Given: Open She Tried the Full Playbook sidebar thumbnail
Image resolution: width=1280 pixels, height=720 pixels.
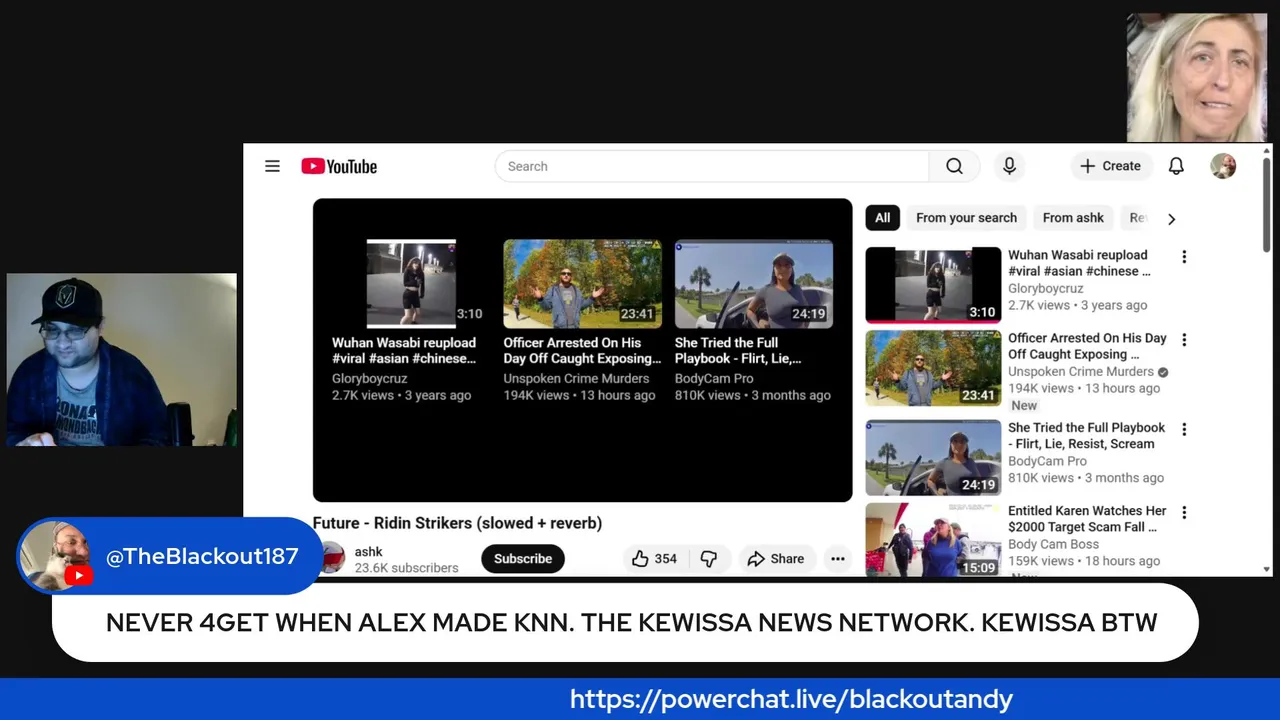Looking at the screenshot, I should tap(933, 457).
